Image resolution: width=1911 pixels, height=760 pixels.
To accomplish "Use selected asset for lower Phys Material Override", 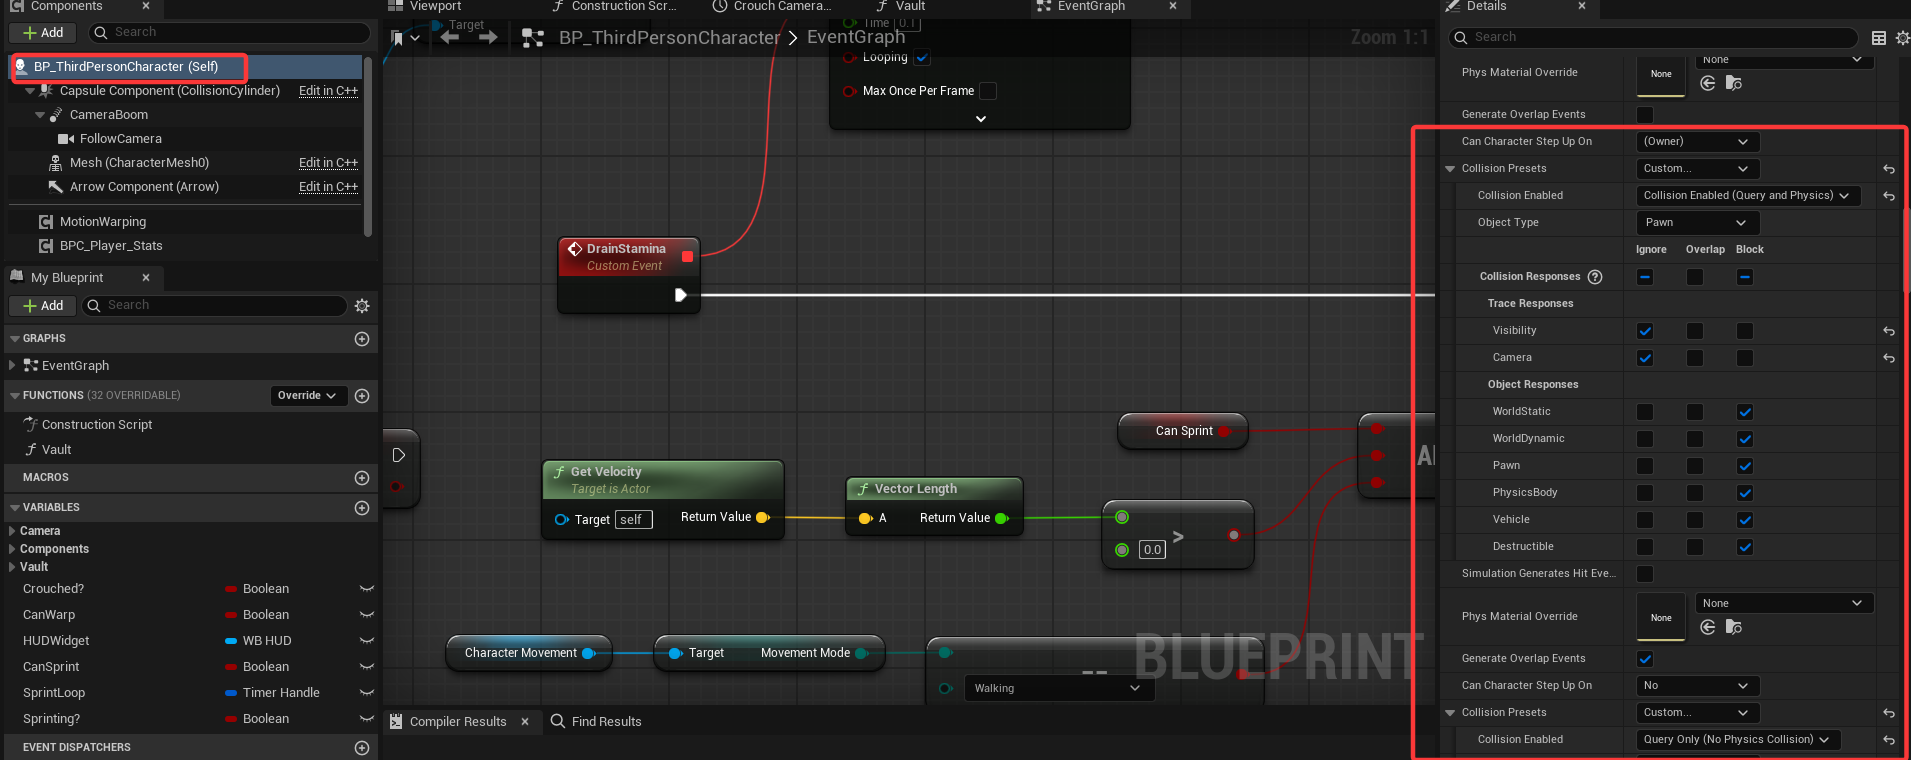I will tap(1708, 627).
